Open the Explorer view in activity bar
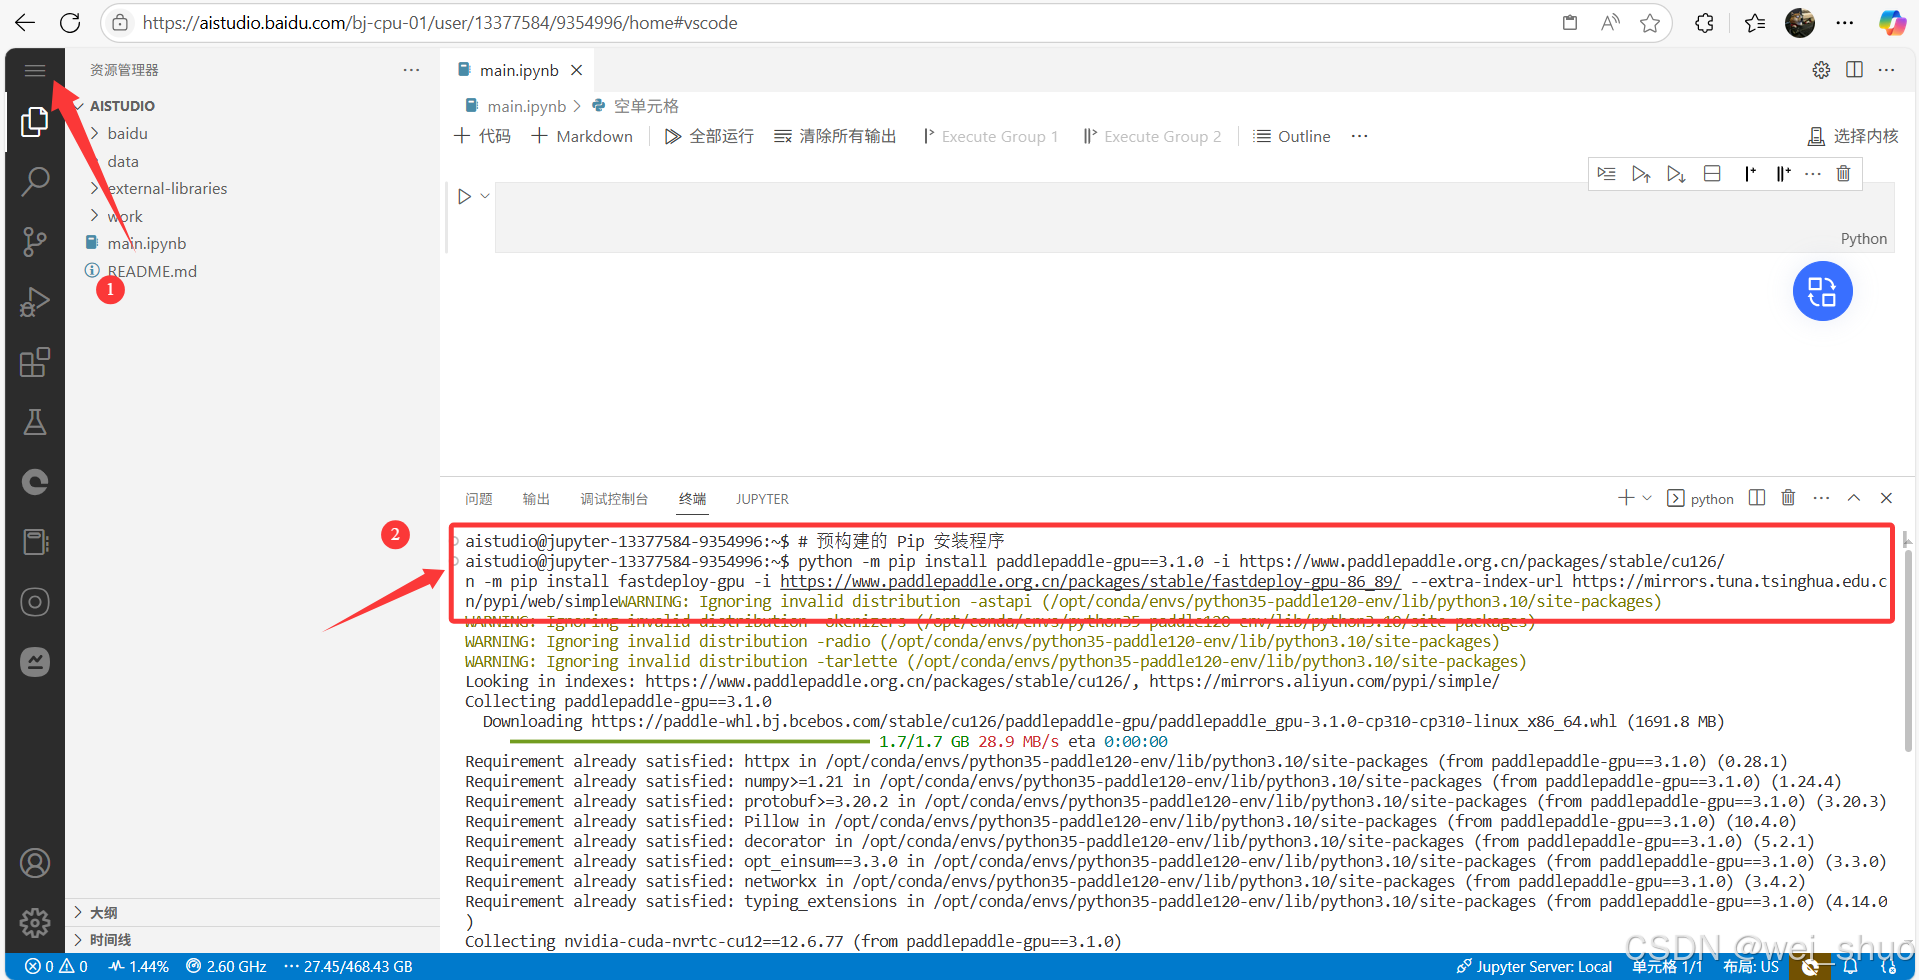The height and width of the screenshot is (980, 1919). pyautogui.click(x=35, y=122)
